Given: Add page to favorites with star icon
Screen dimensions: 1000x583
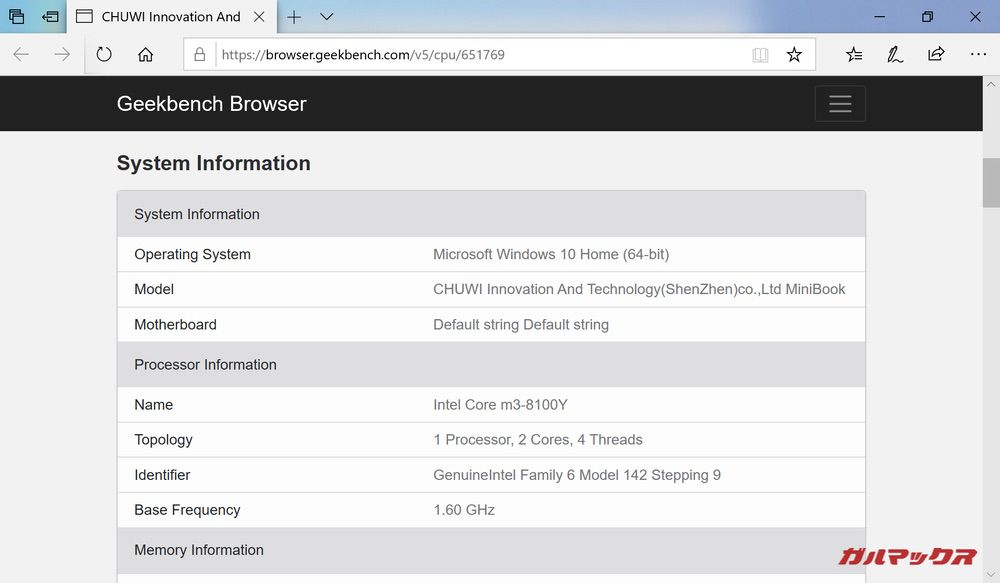Looking at the screenshot, I should tap(794, 55).
